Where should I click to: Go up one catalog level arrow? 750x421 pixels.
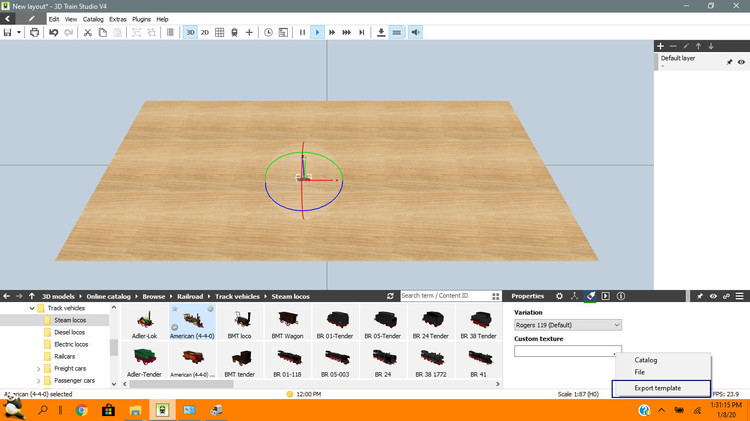(32, 296)
